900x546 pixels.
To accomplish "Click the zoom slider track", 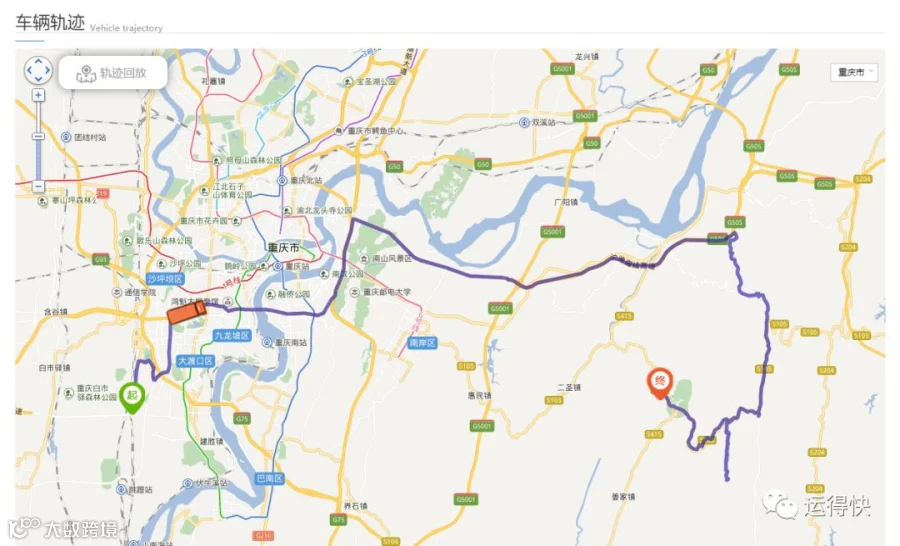I will pyautogui.click(x=38, y=141).
